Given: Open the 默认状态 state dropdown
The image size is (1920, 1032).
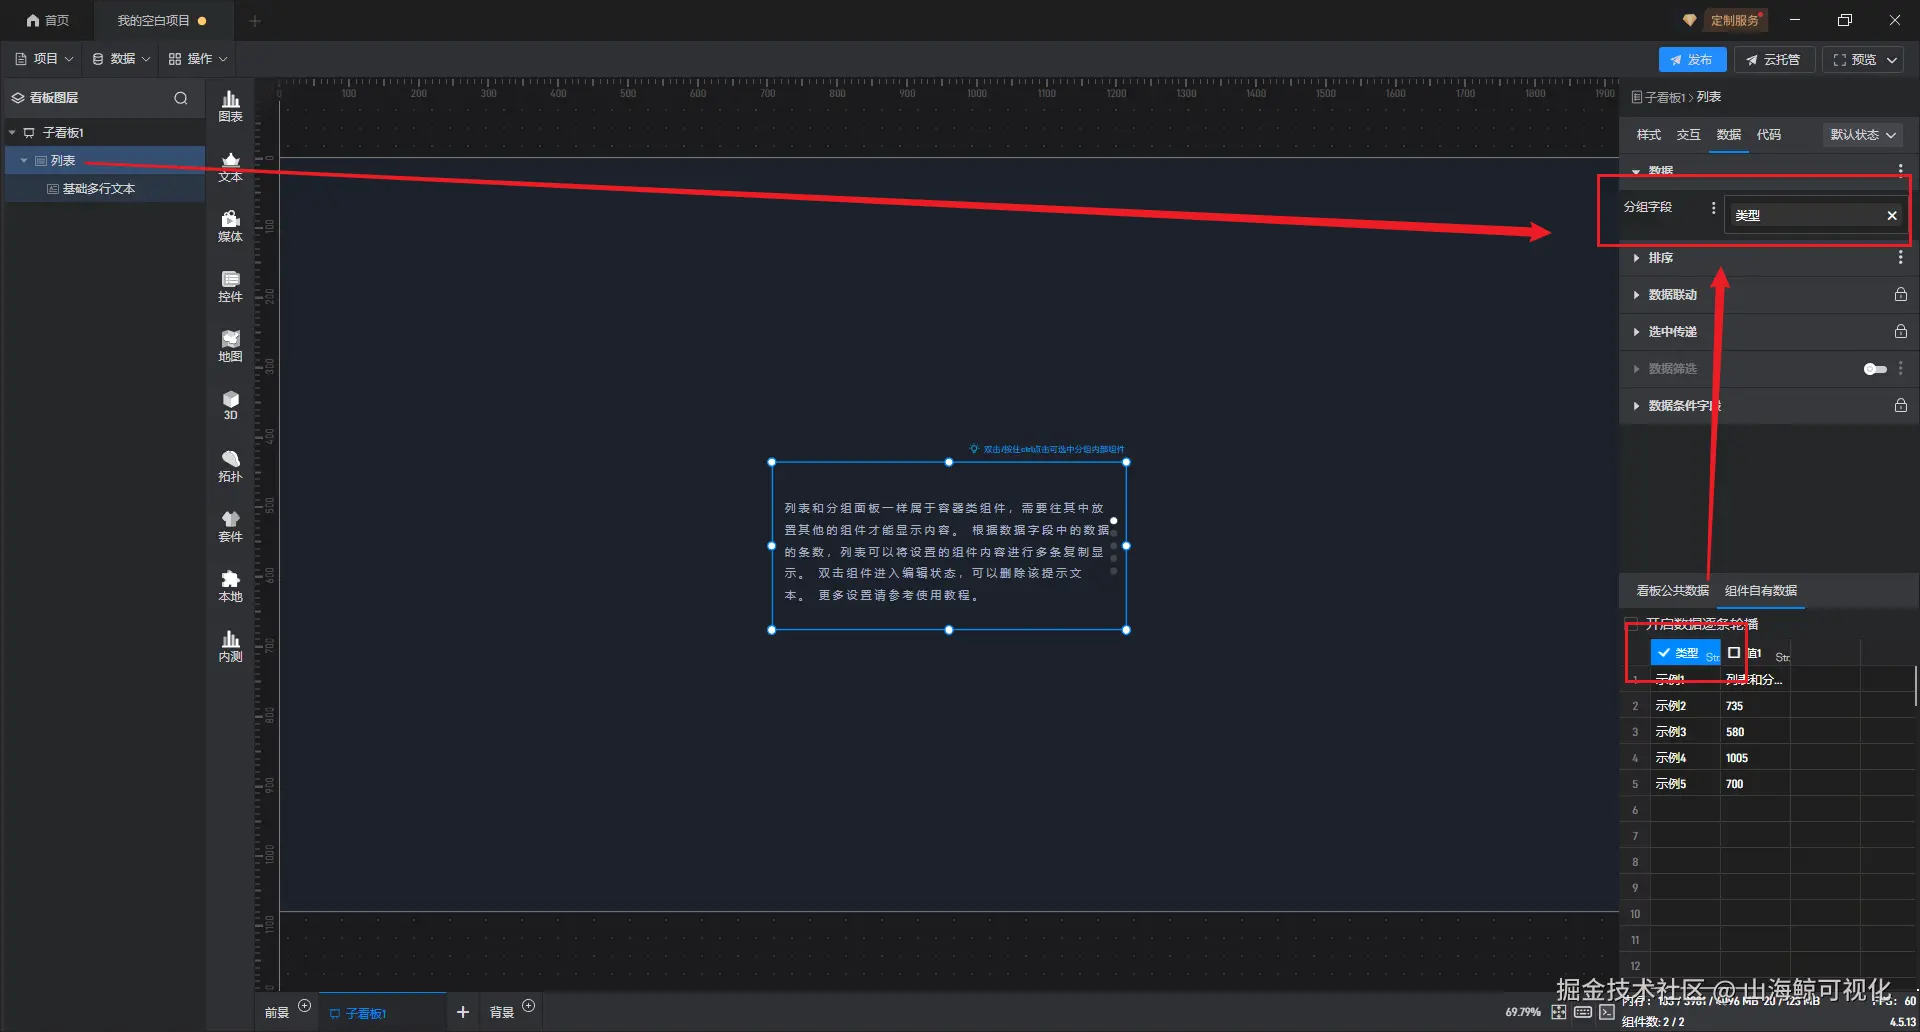Looking at the screenshot, I should 1862,135.
